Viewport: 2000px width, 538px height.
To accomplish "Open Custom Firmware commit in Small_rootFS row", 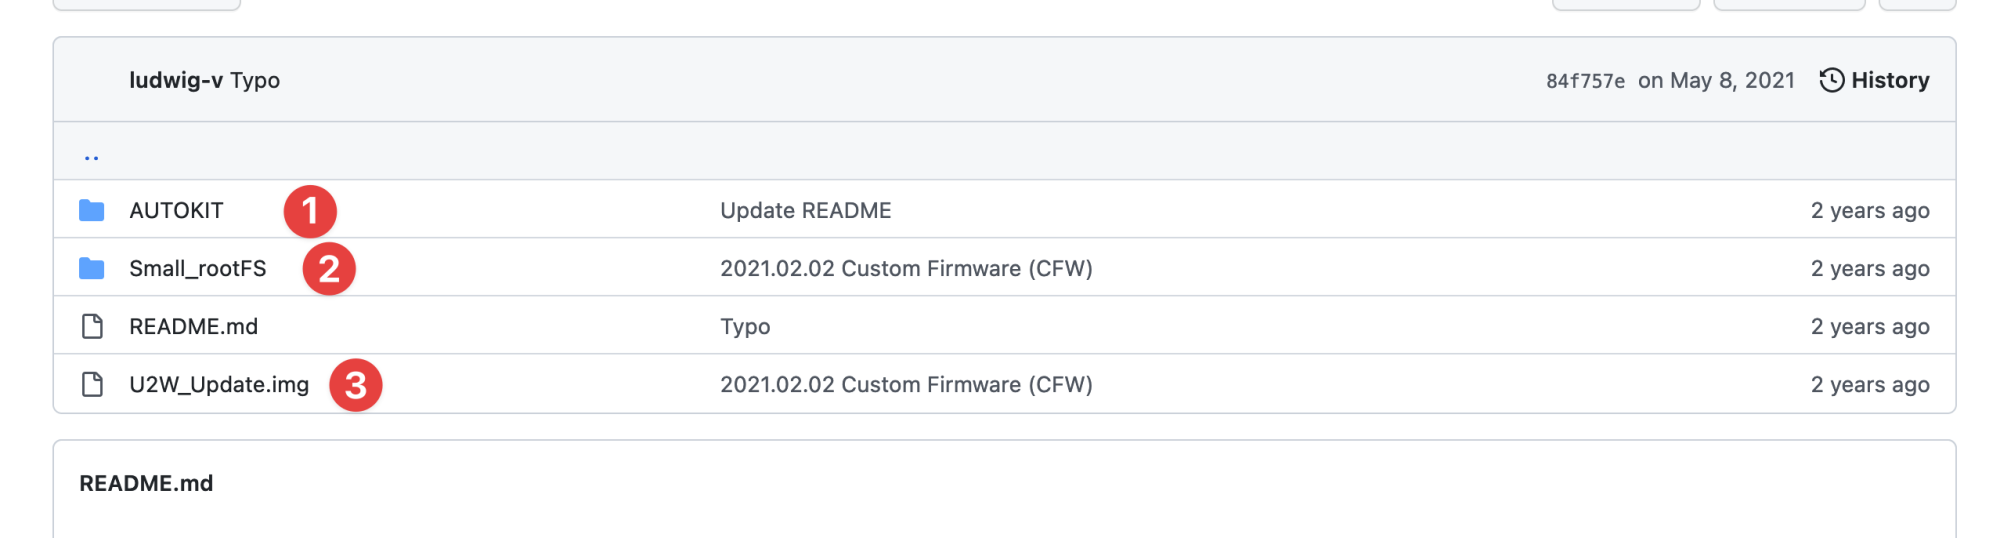I will click(906, 268).
